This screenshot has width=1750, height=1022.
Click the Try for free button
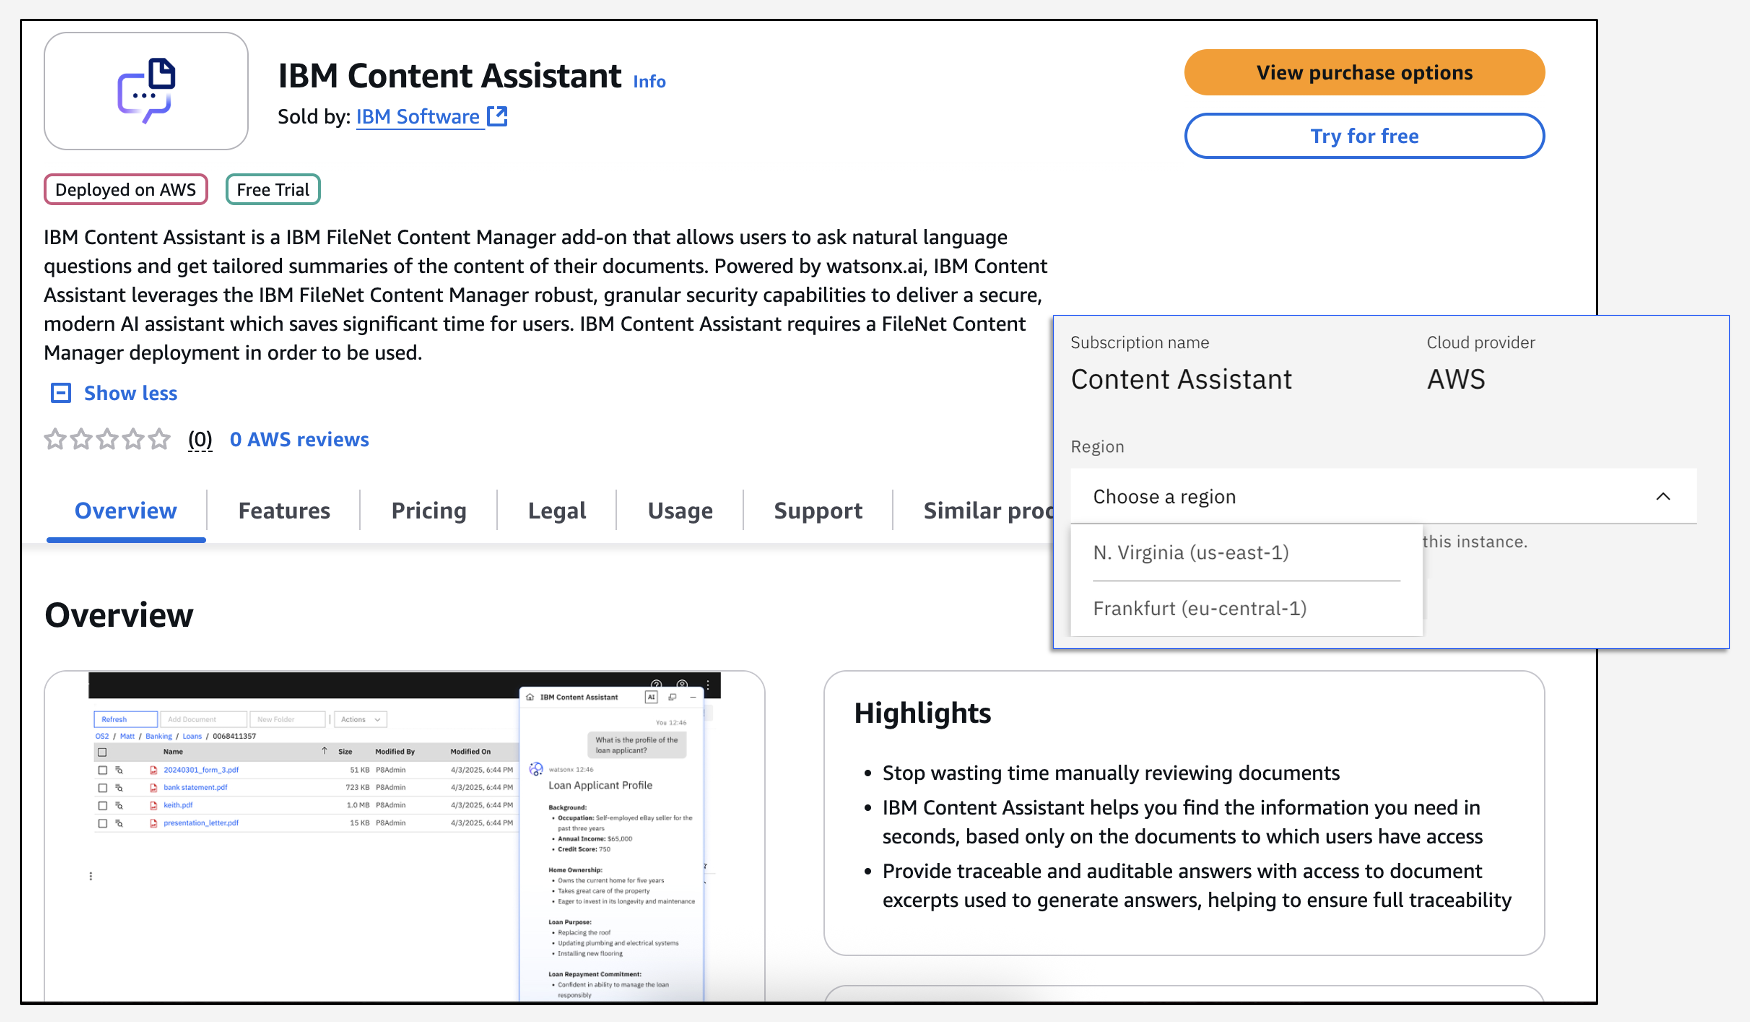click(1365, 136)
